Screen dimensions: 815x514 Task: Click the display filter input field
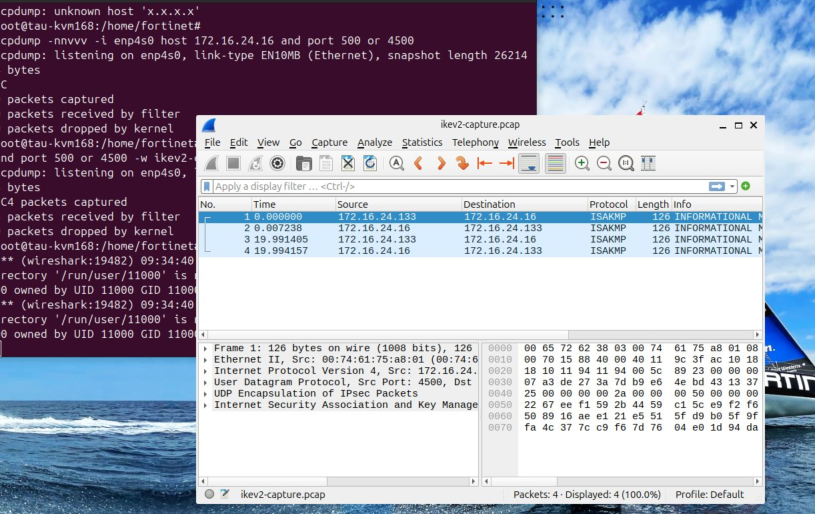pyautogui.click(x=460, y=186)
